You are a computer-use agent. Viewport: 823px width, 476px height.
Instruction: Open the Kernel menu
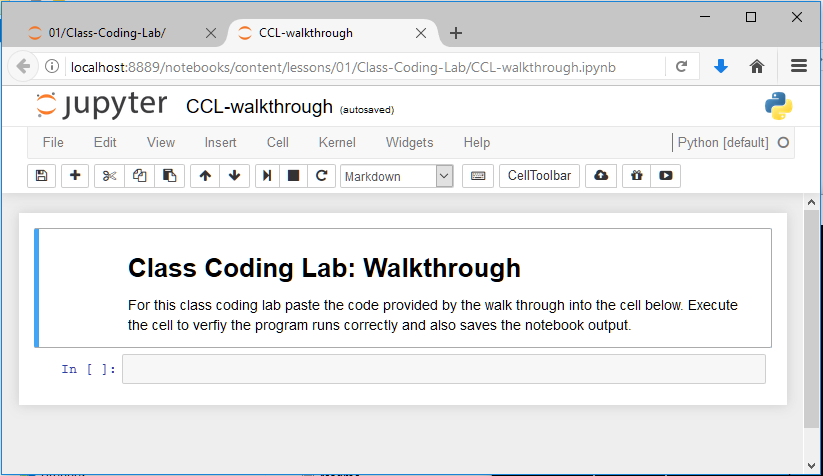point(337,143)
